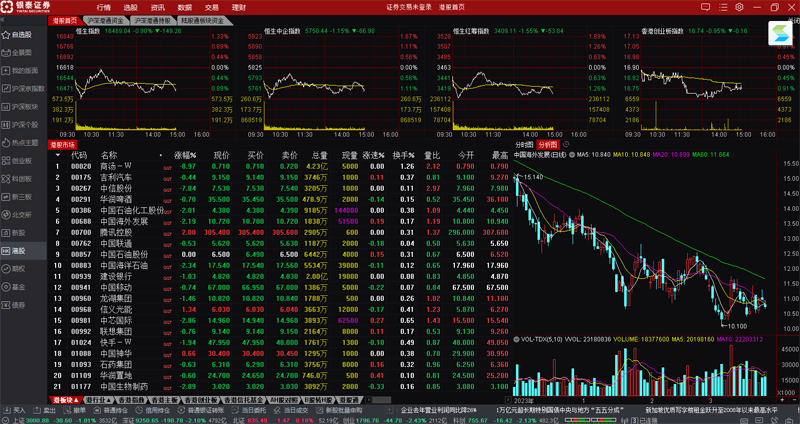This screenshot has width=800, height=424.
Task: Click the floating green-blue S widget
Action: click(780, 34)
